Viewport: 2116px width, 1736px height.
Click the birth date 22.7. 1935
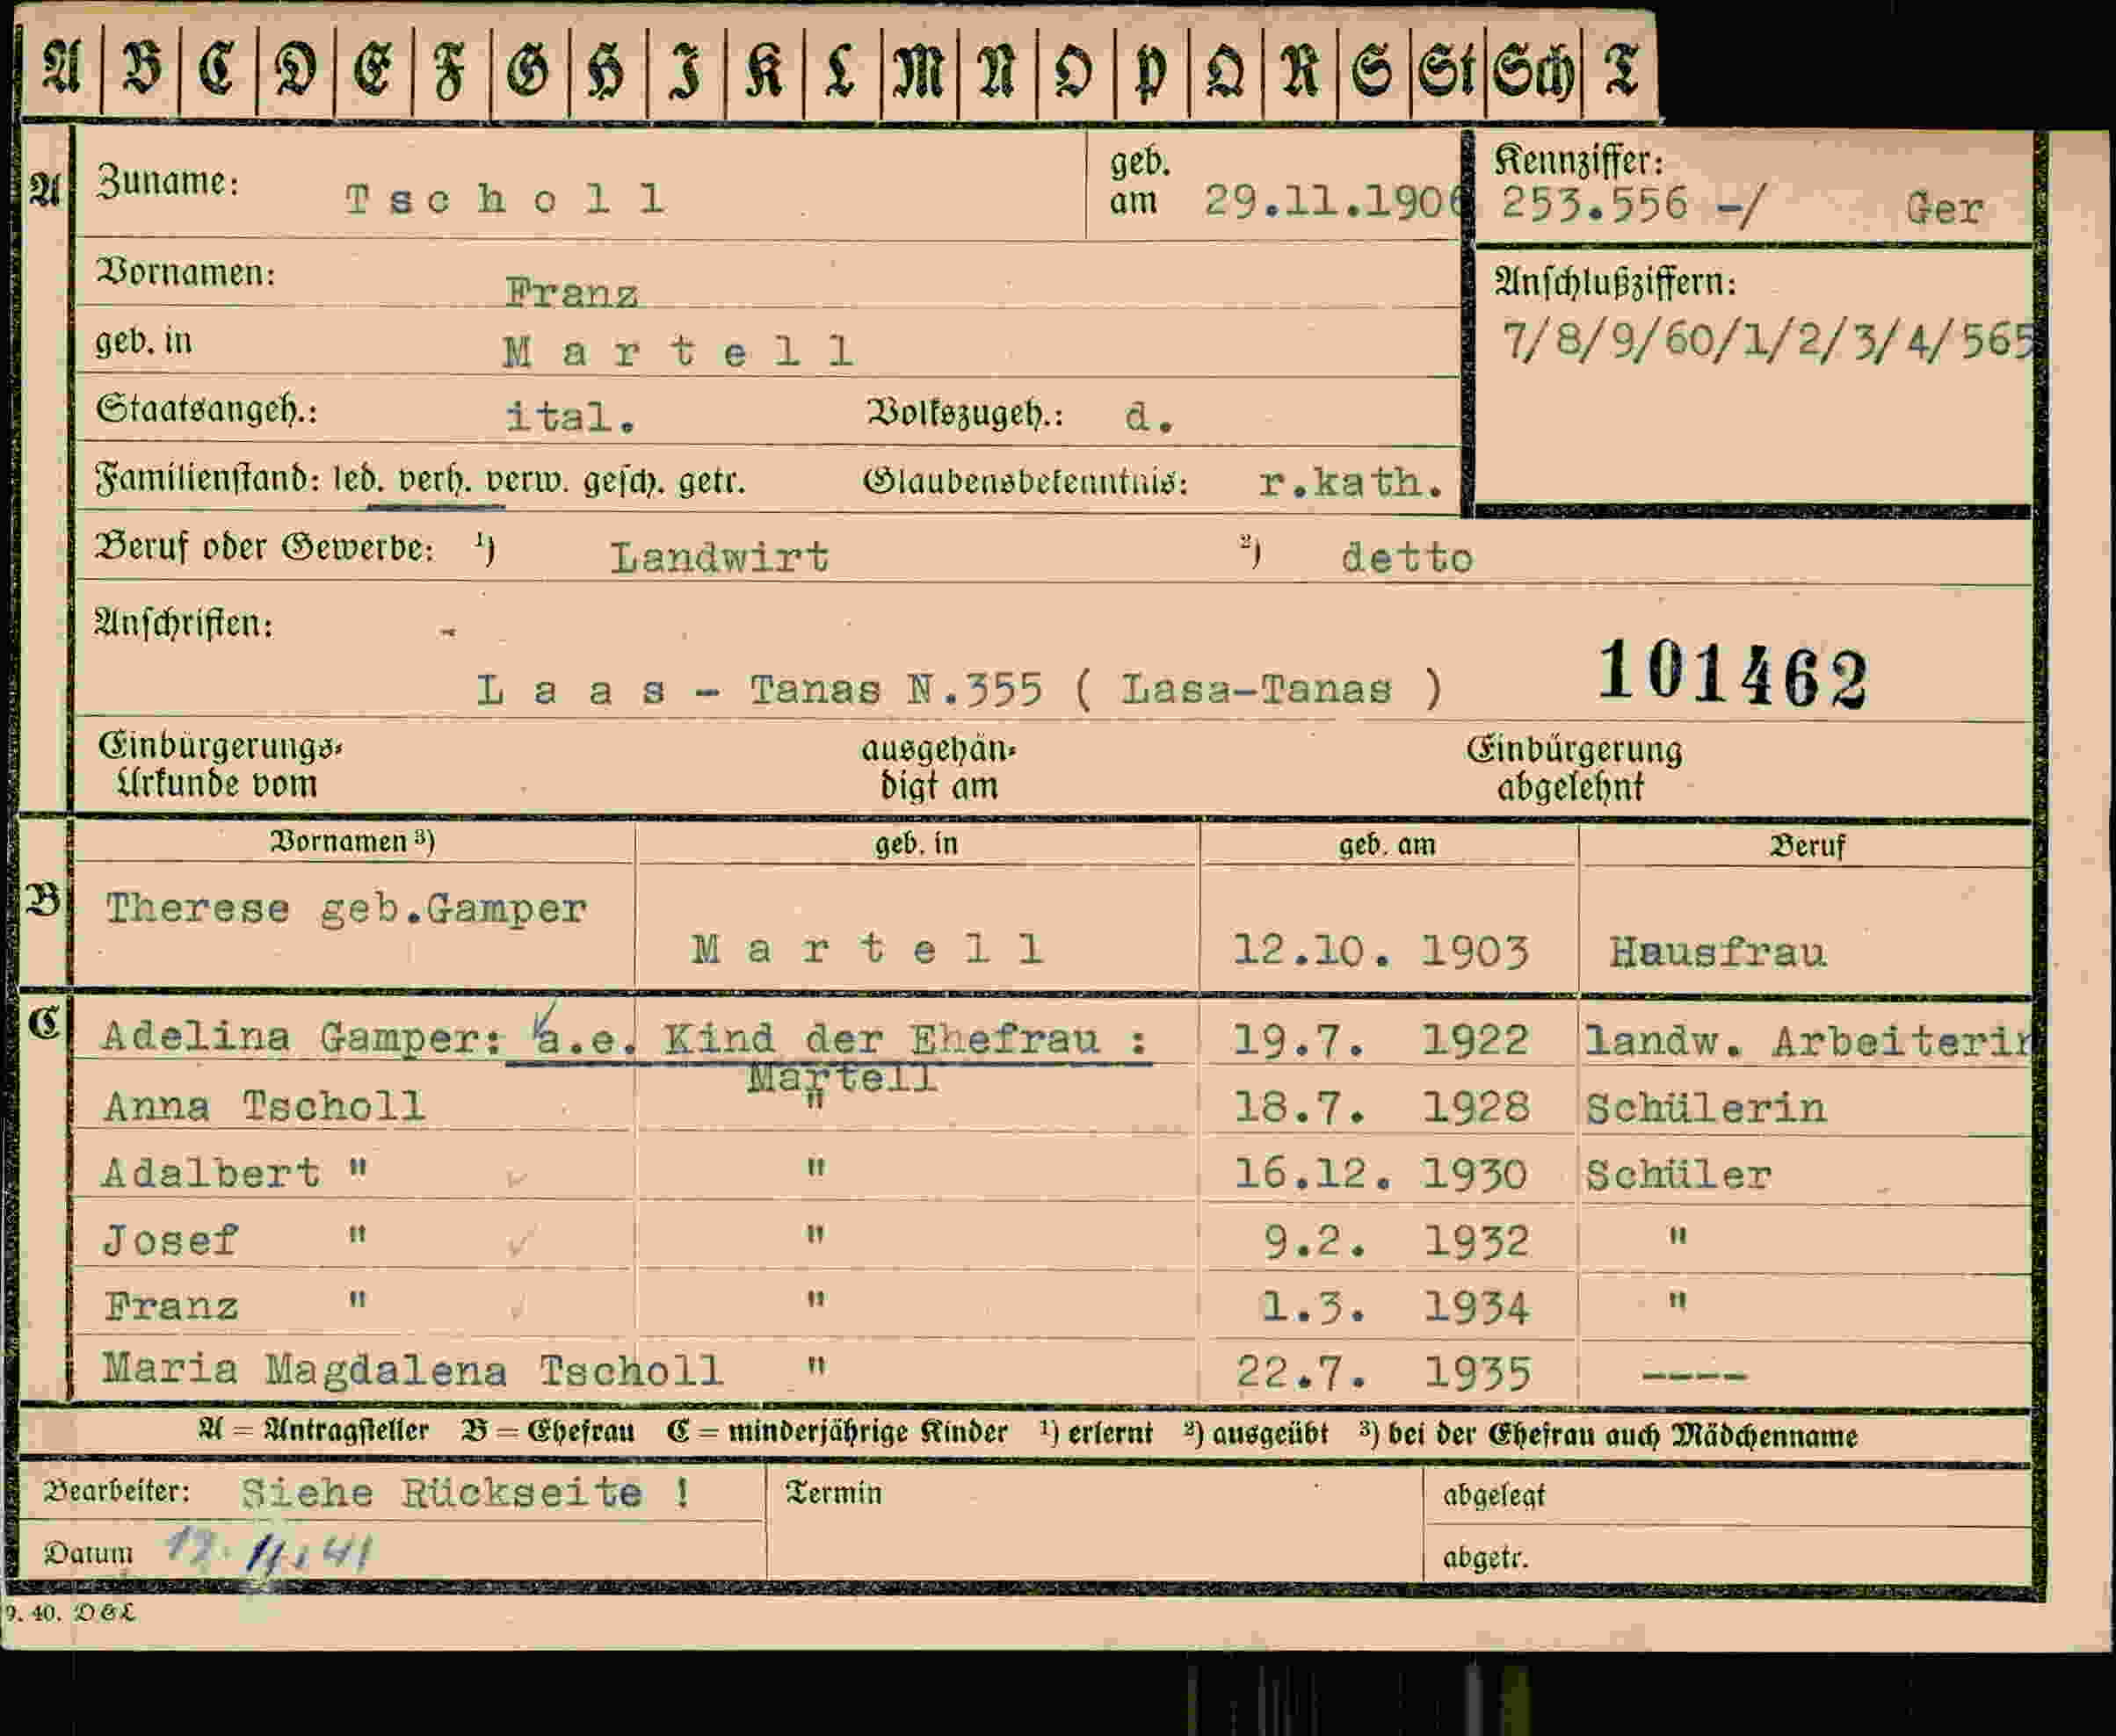[x=1384, y=1374]
